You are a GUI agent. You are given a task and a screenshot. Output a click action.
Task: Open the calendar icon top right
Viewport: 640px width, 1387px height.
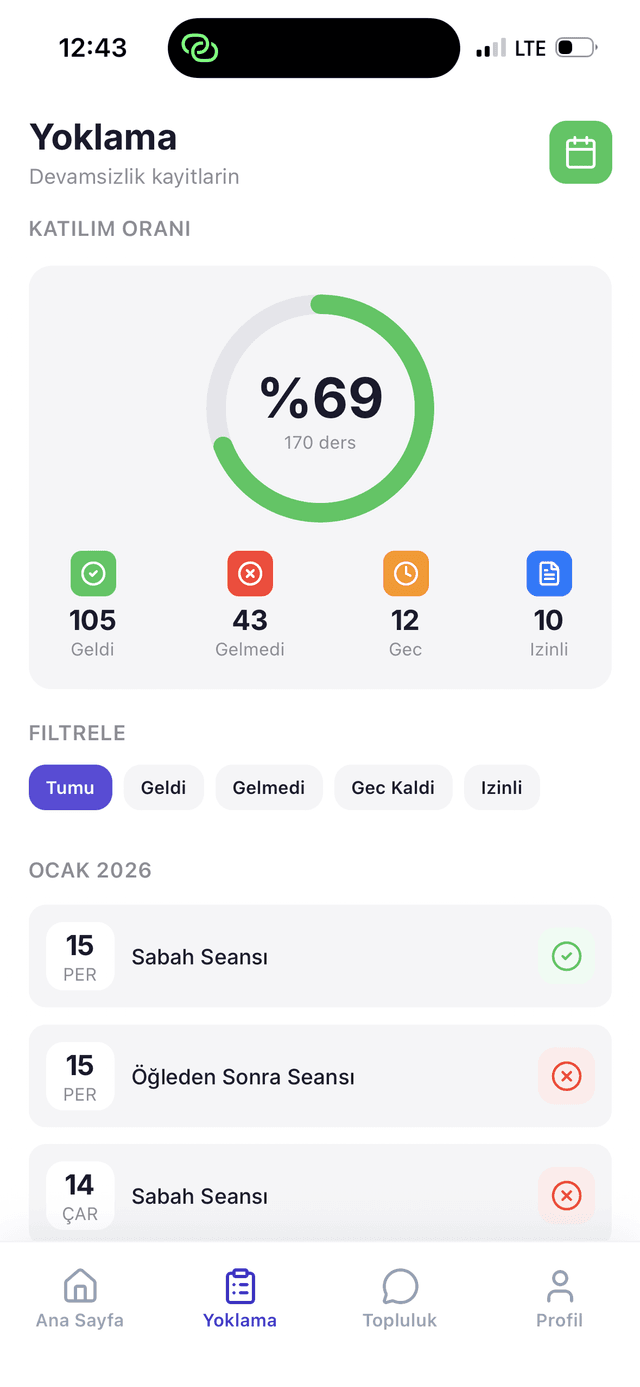(x=580, y=152)
